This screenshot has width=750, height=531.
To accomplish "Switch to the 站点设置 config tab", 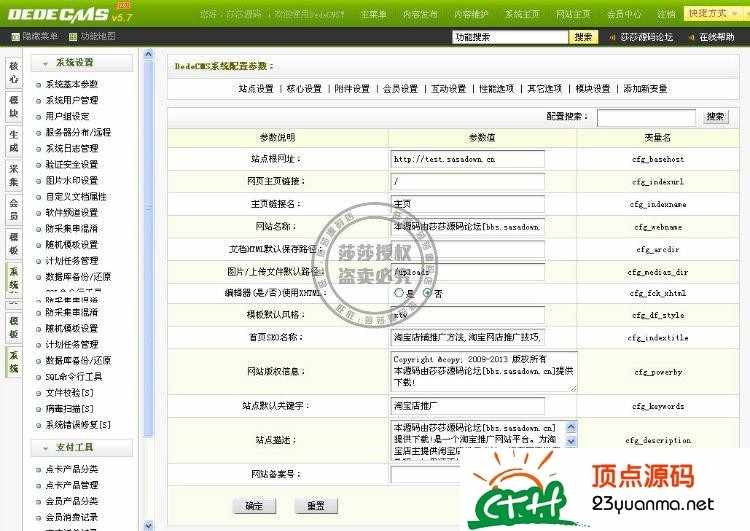I will (256, 89).
